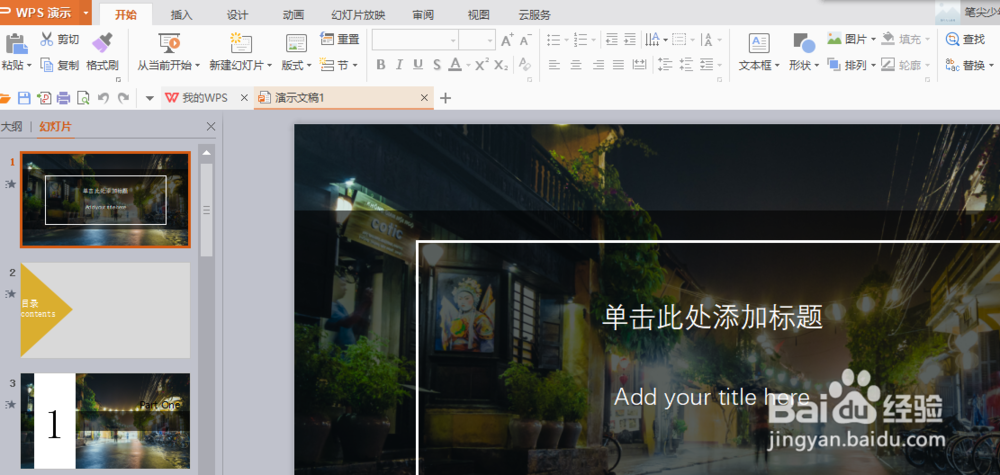1000x475 pixels.
Task: Switch to the 动画 ribbon tab
Action: [293, 15]
